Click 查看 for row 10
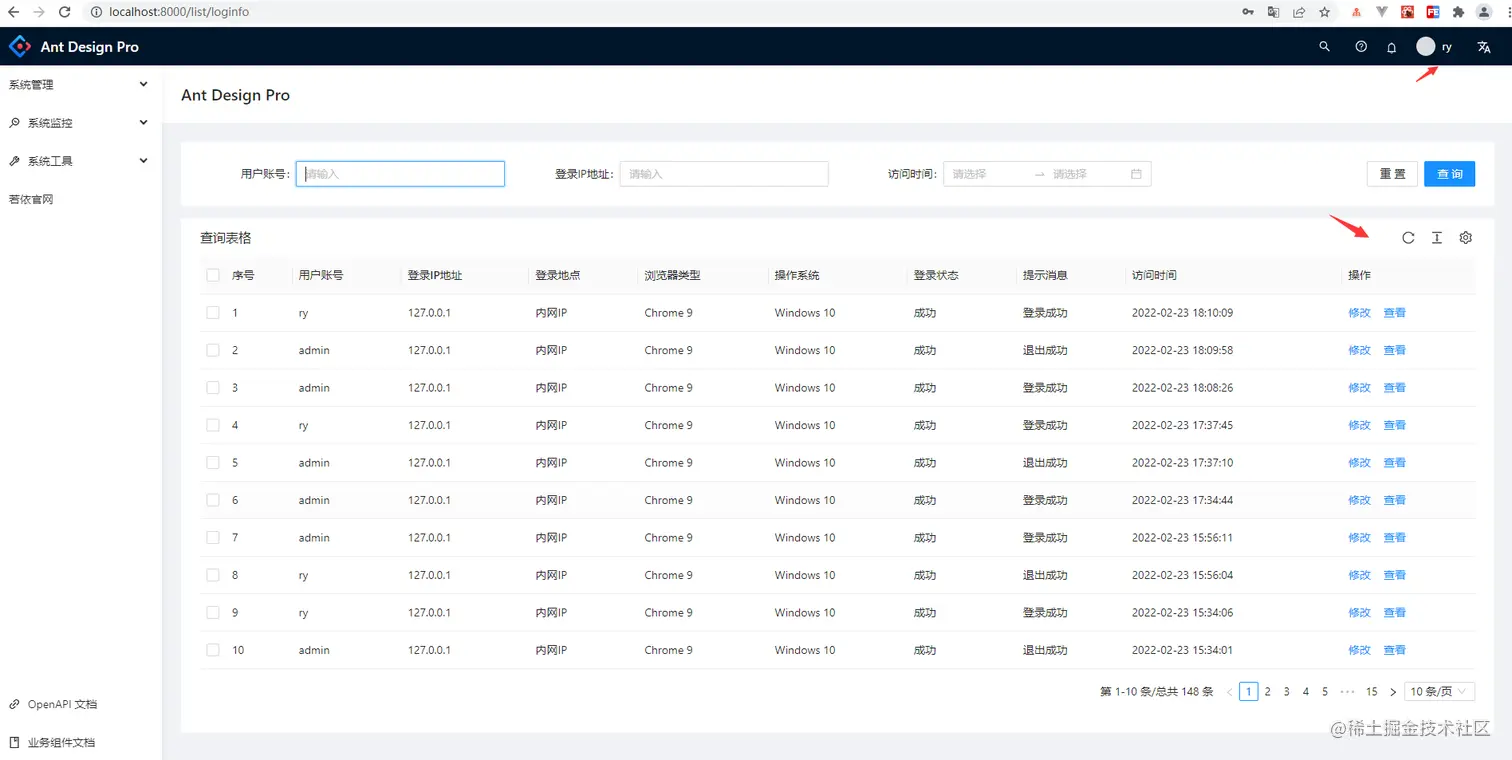This screenshot has height=760, width=1512. pos(1395,650)
